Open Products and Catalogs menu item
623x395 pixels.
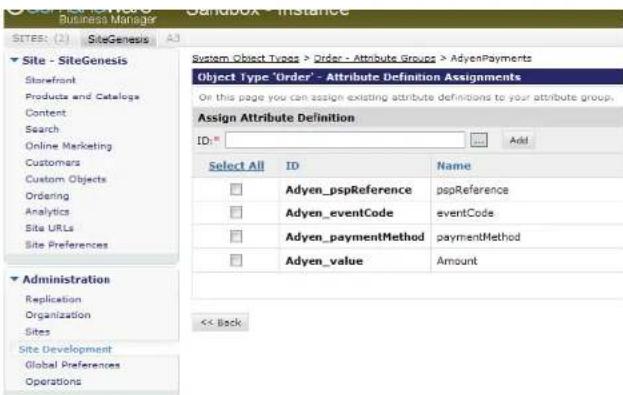click(x=82, y=97)
